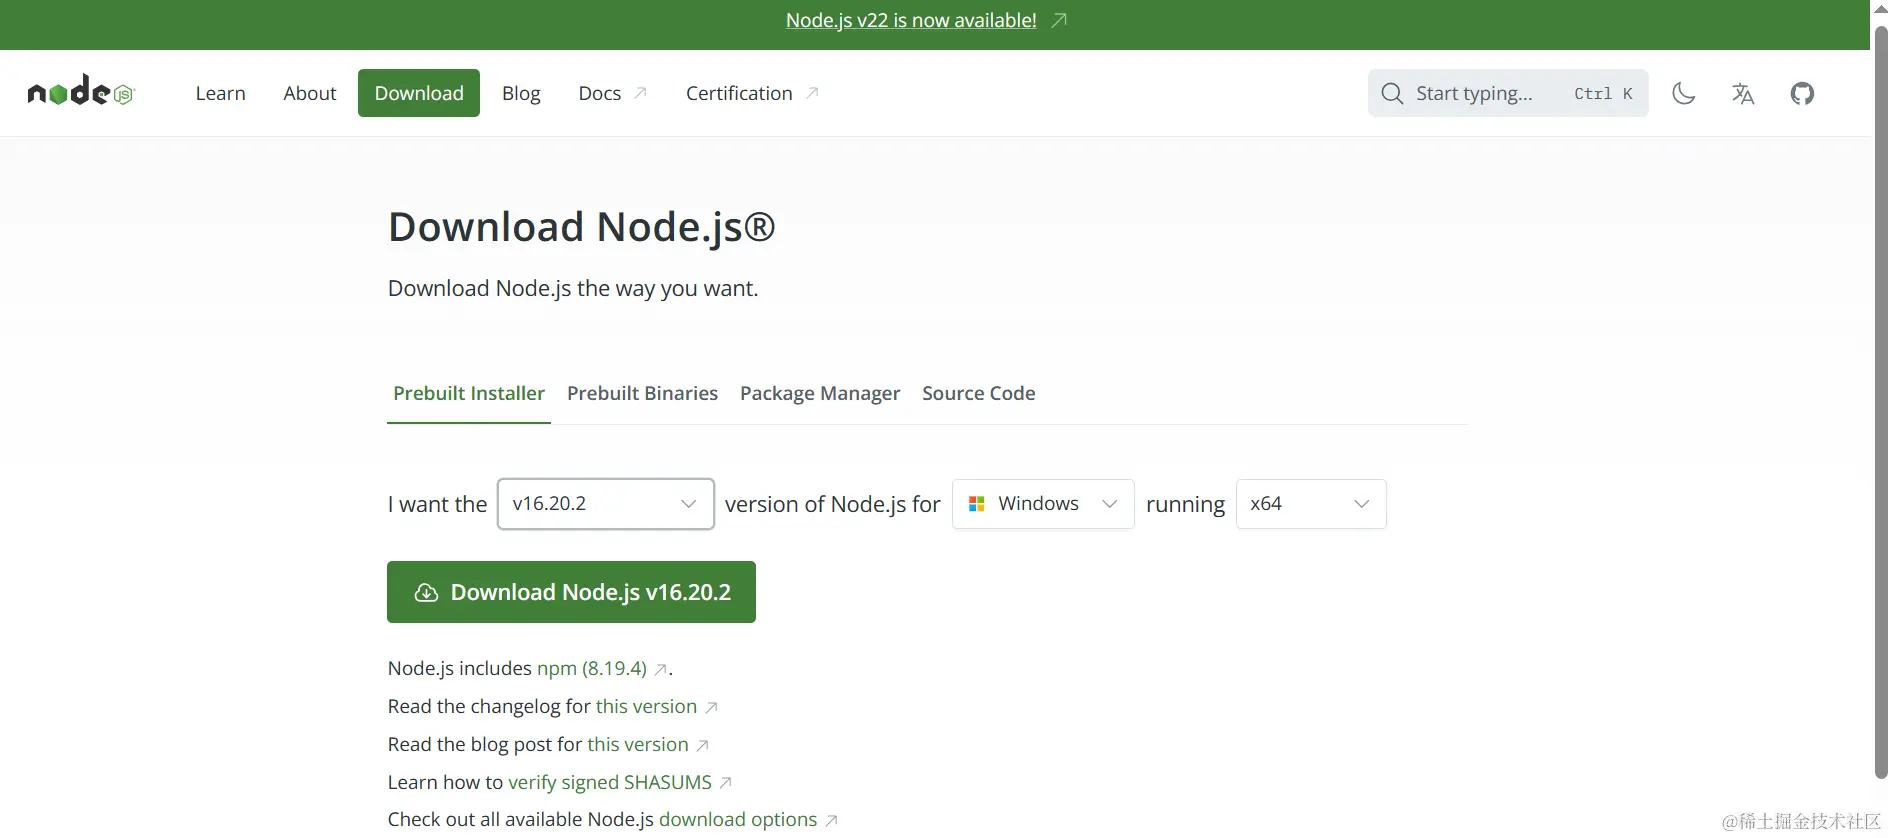1888x838 pixels.
Task: Switch to the Package Manager tab
Action: pyautogui.click(x=820, y=393)
